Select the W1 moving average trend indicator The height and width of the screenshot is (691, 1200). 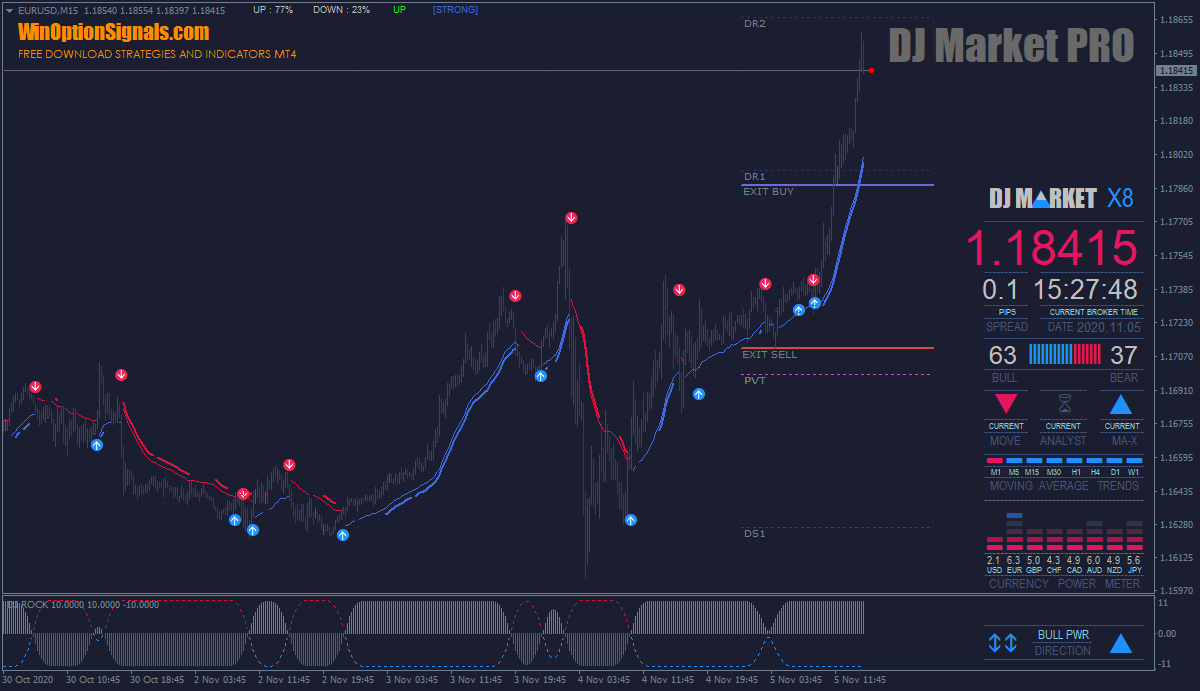[1133, 461]
